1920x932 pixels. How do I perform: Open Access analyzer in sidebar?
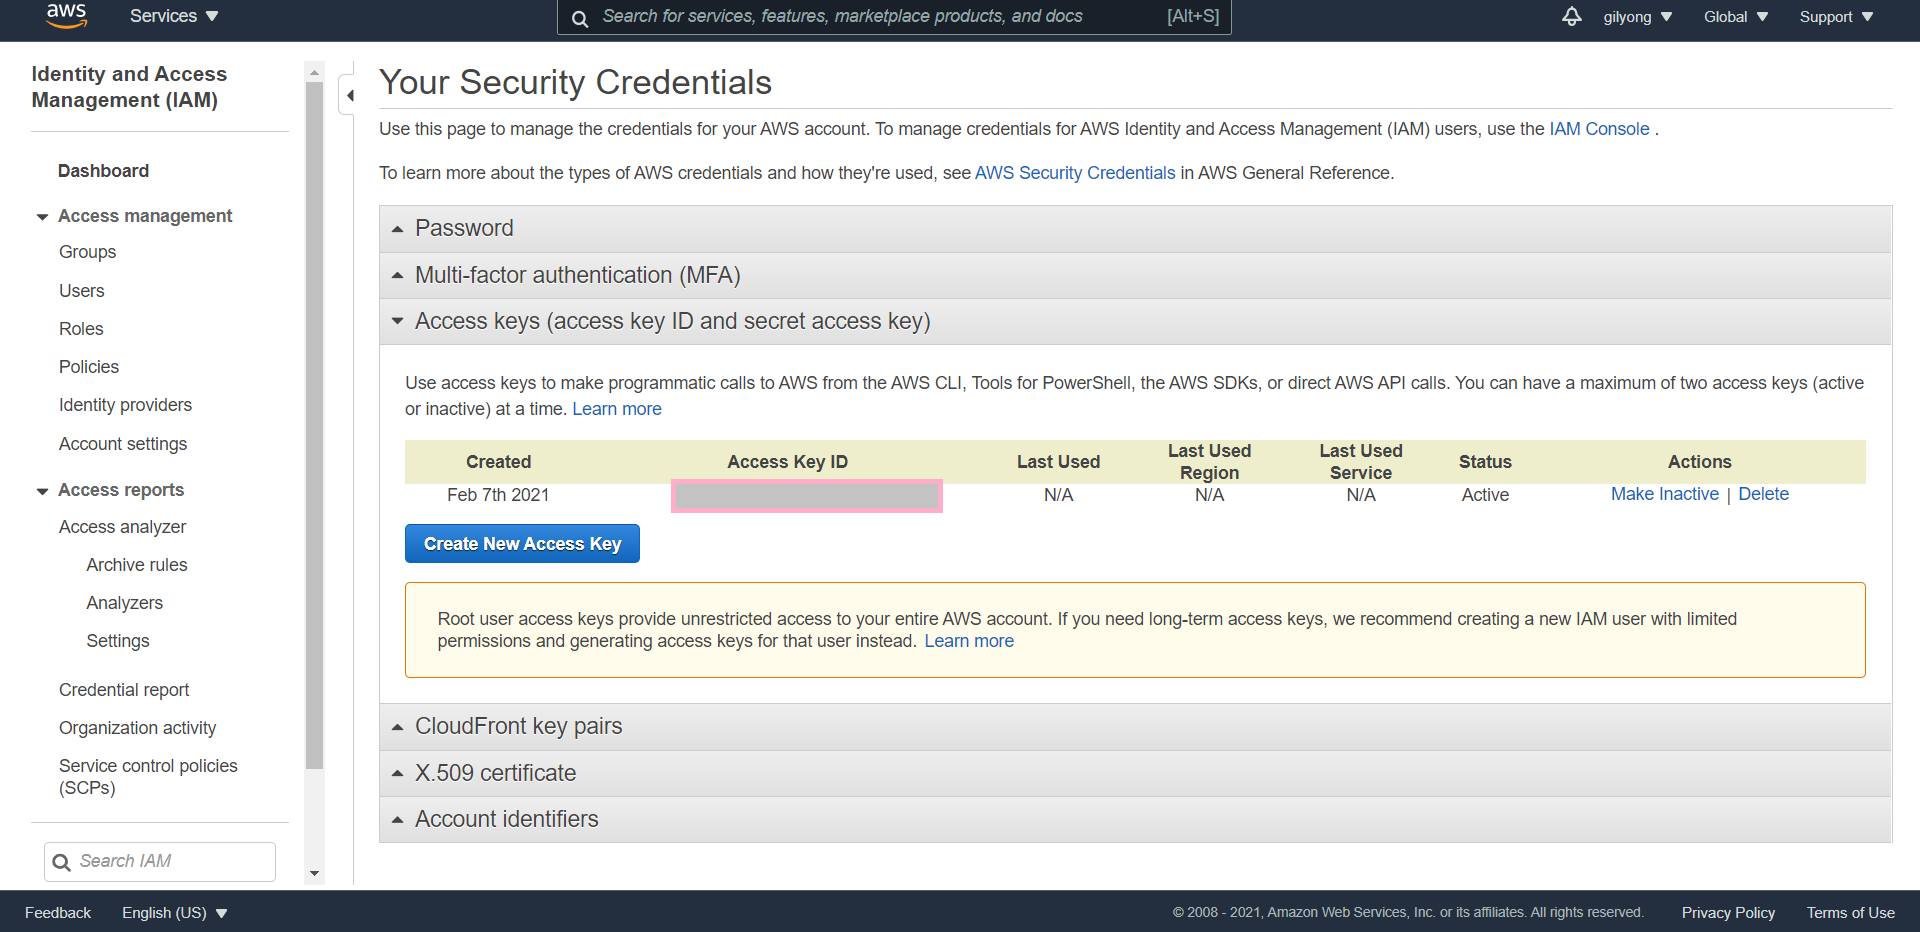point(122,527)
